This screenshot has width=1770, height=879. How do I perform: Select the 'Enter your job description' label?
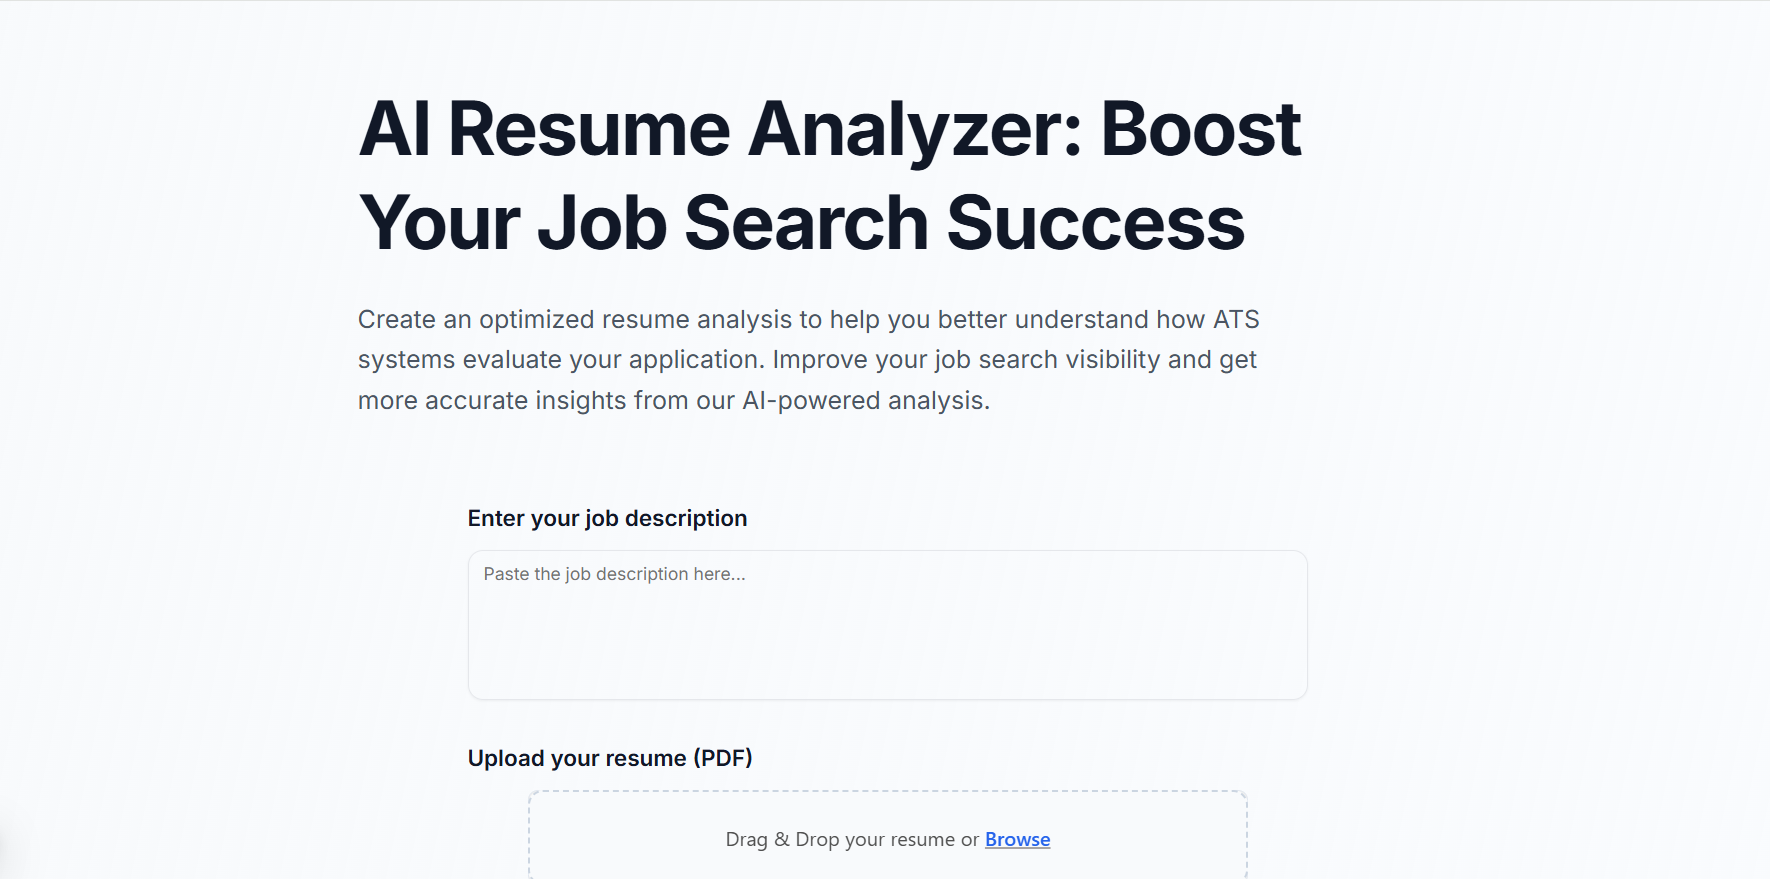607,518
